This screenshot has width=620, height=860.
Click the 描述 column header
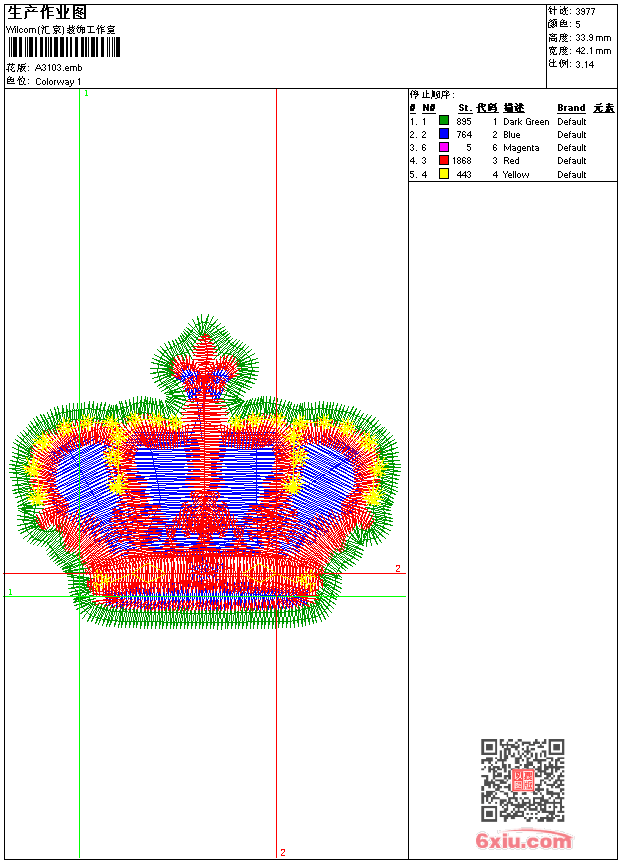[x=514, y=108]
